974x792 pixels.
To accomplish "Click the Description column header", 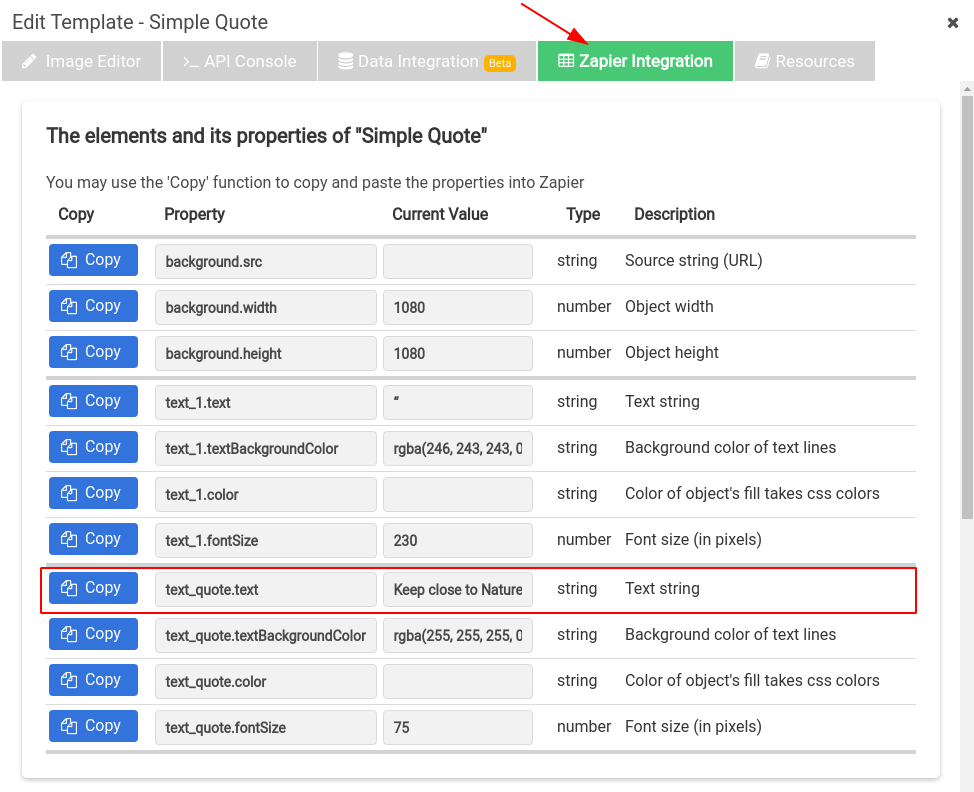I will 675,214.
